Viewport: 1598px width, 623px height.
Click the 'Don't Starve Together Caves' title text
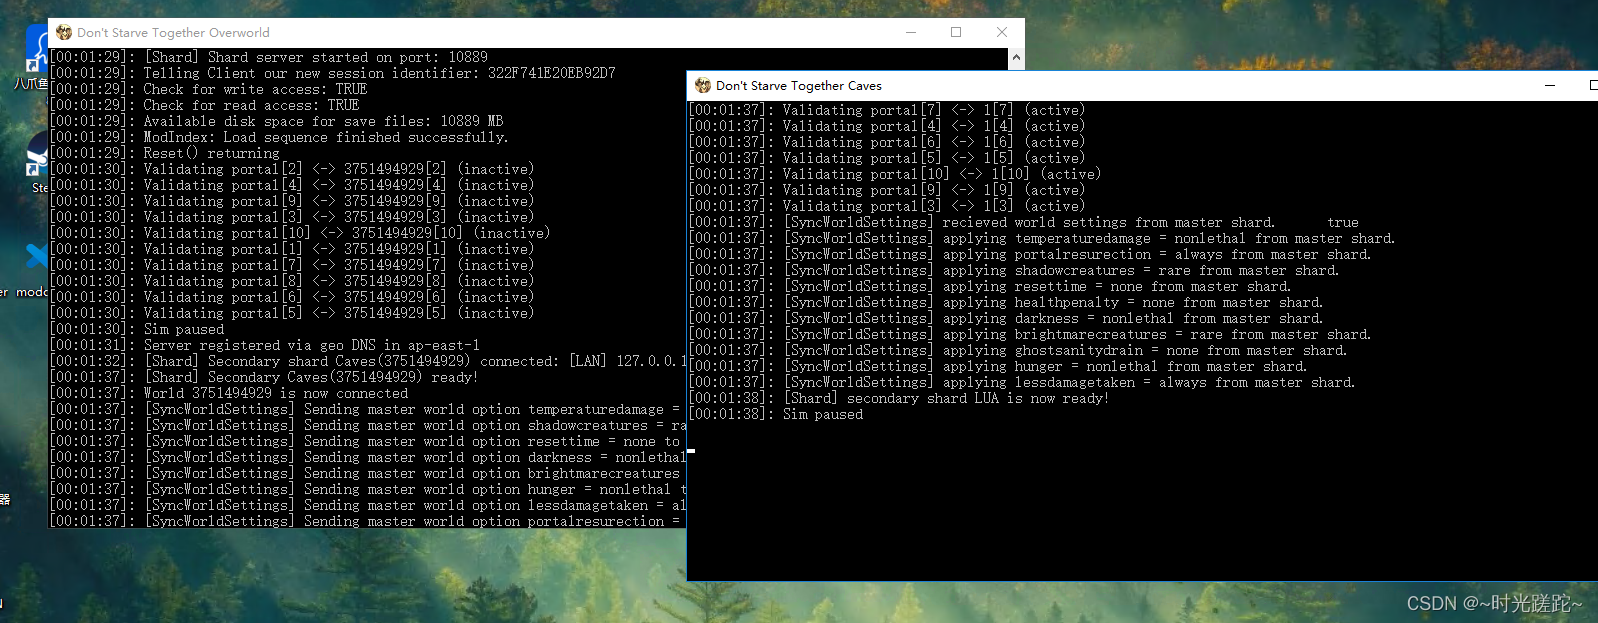[799, 85]
